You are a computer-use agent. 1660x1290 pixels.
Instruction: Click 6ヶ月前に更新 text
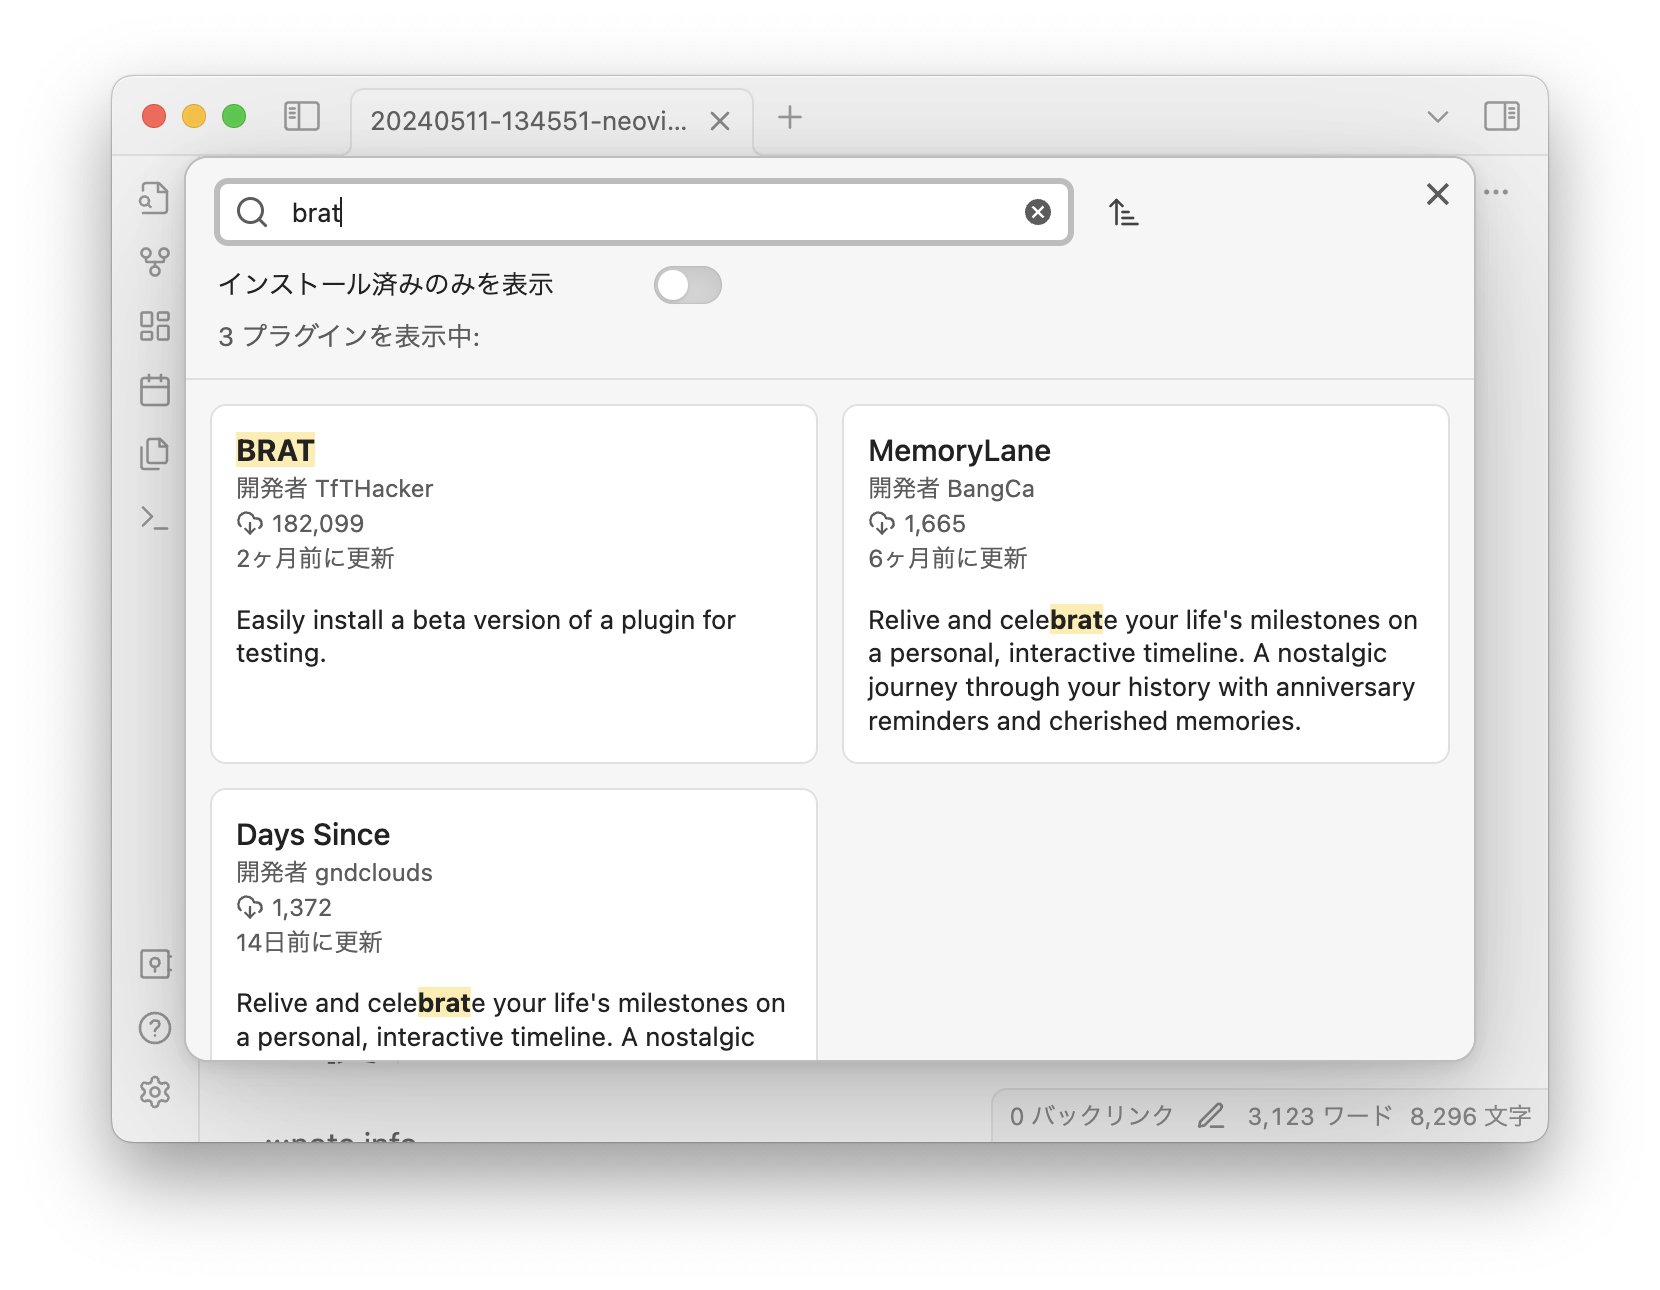click(947, 558)
